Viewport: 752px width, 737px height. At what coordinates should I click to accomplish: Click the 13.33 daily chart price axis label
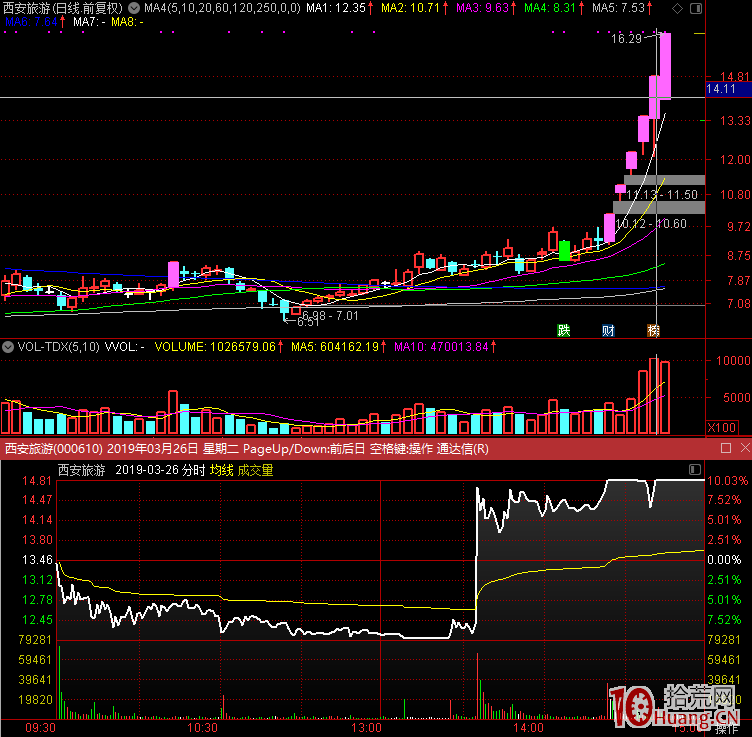pos(735,121)
